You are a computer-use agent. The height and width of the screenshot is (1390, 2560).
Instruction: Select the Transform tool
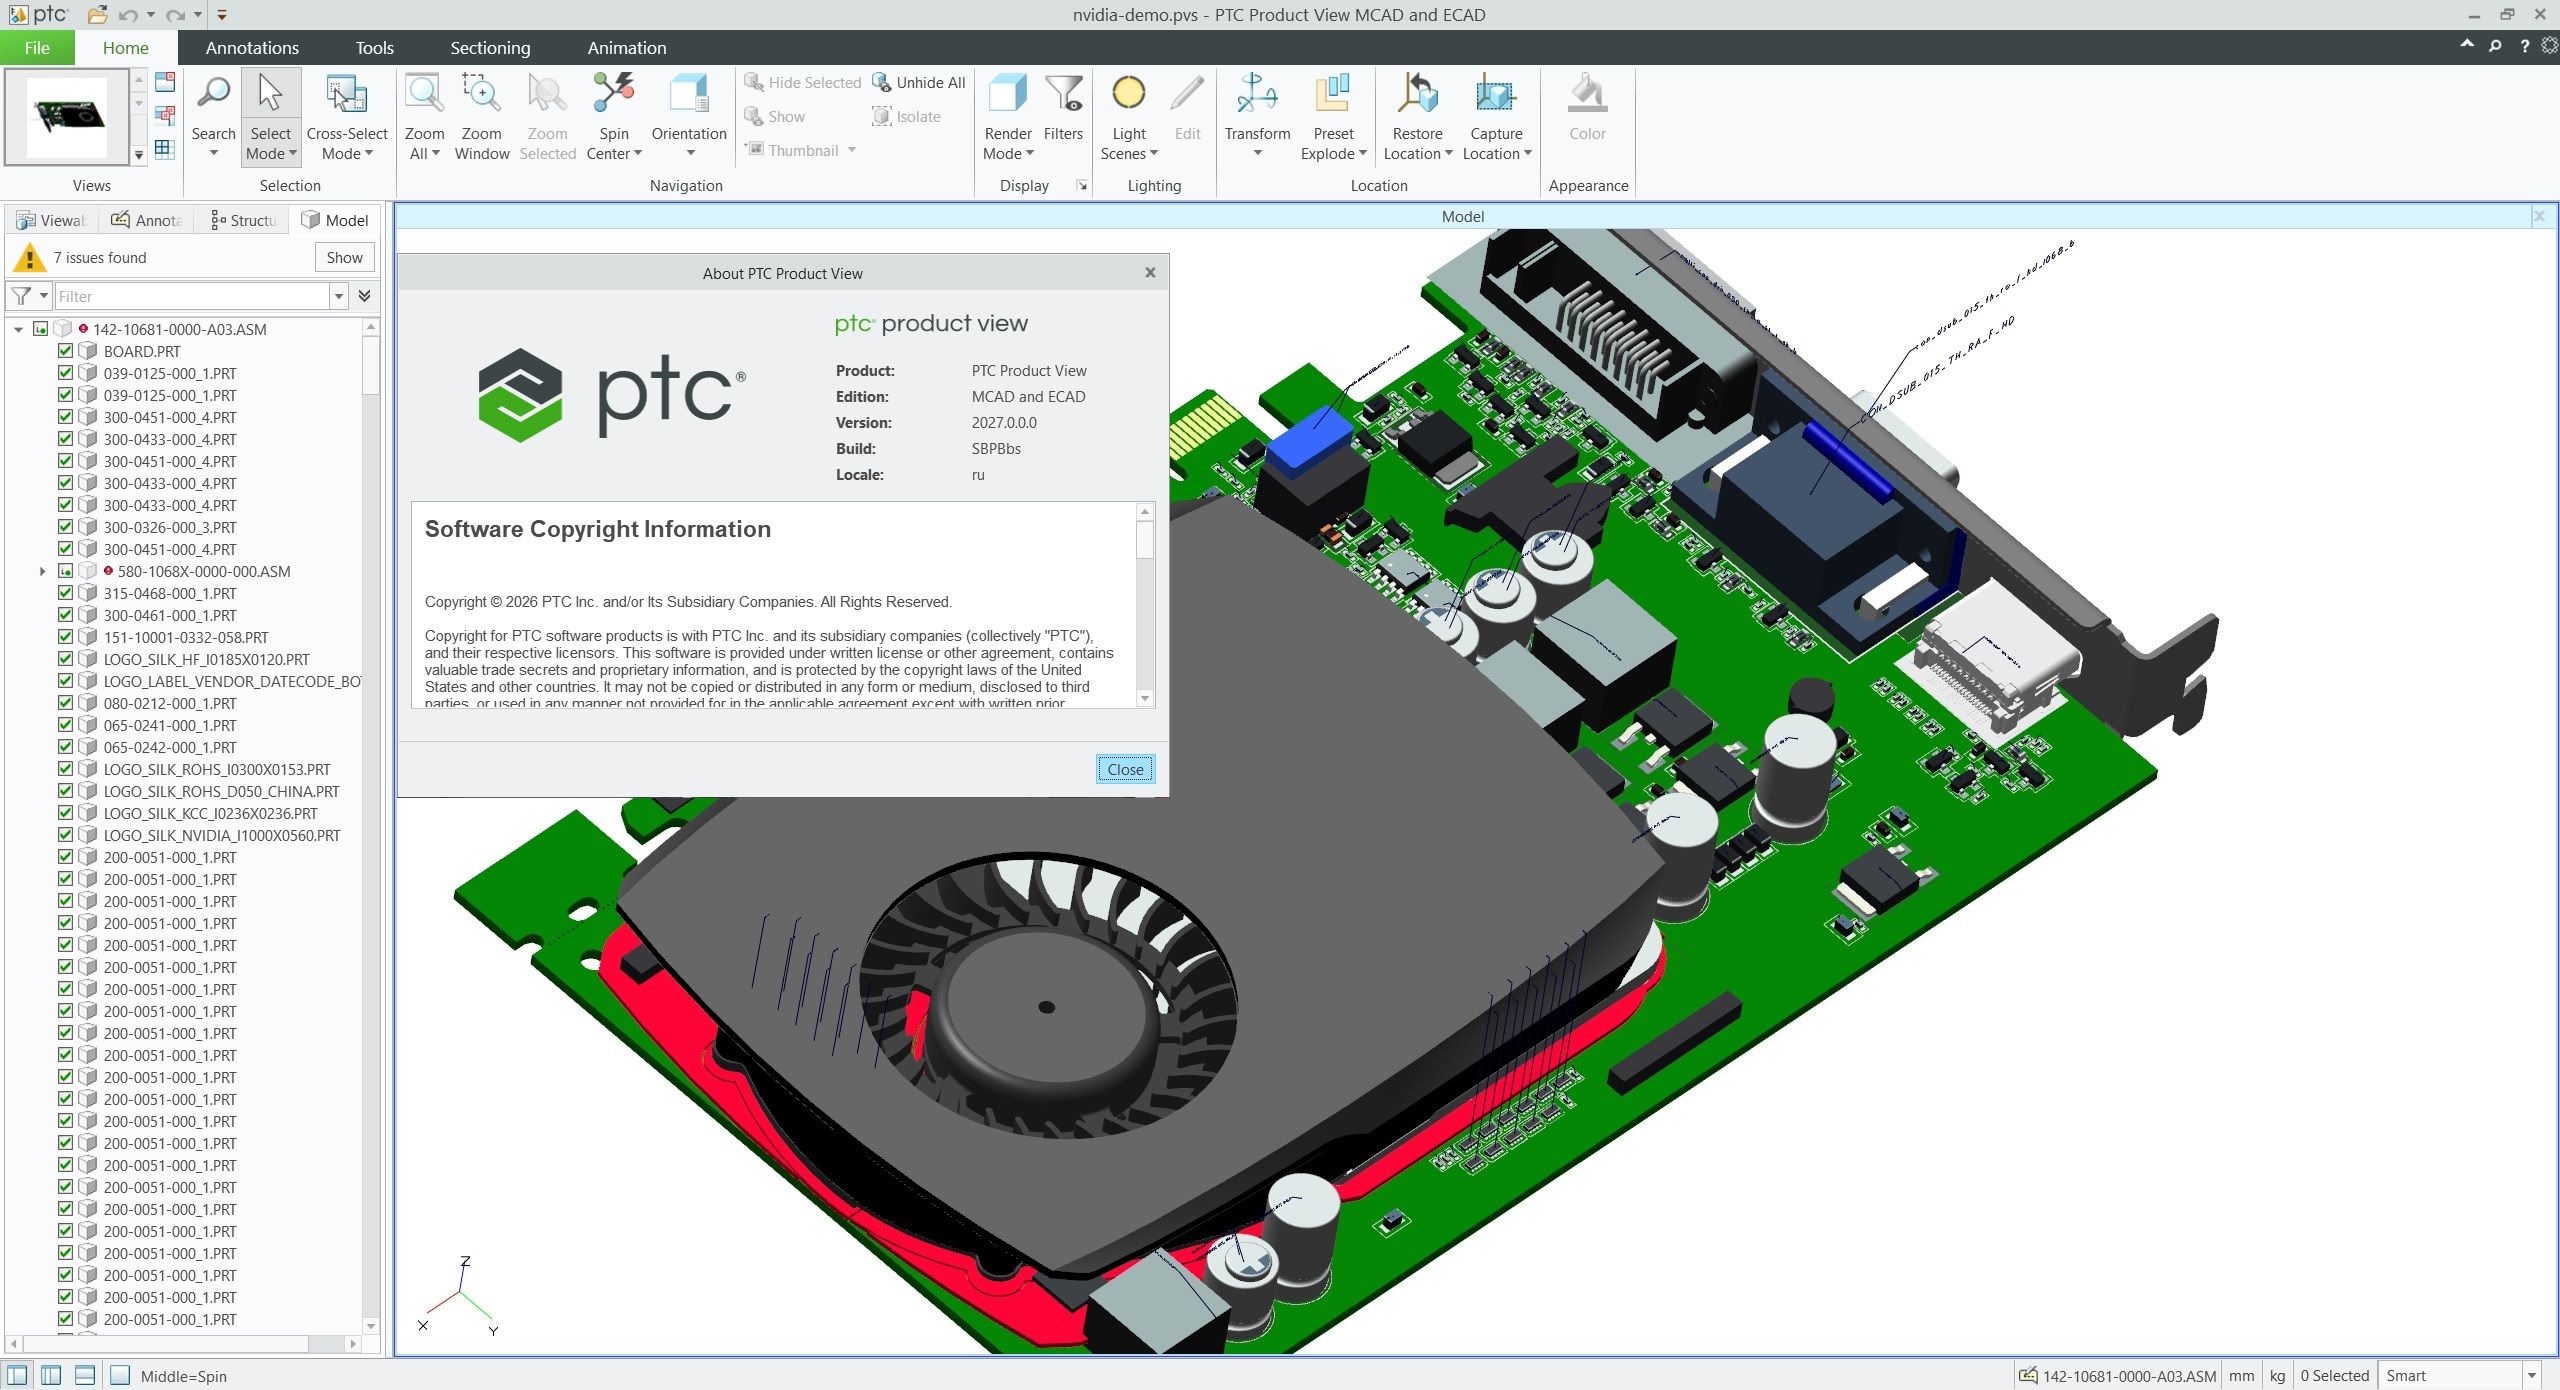(x=1257, y=115)
